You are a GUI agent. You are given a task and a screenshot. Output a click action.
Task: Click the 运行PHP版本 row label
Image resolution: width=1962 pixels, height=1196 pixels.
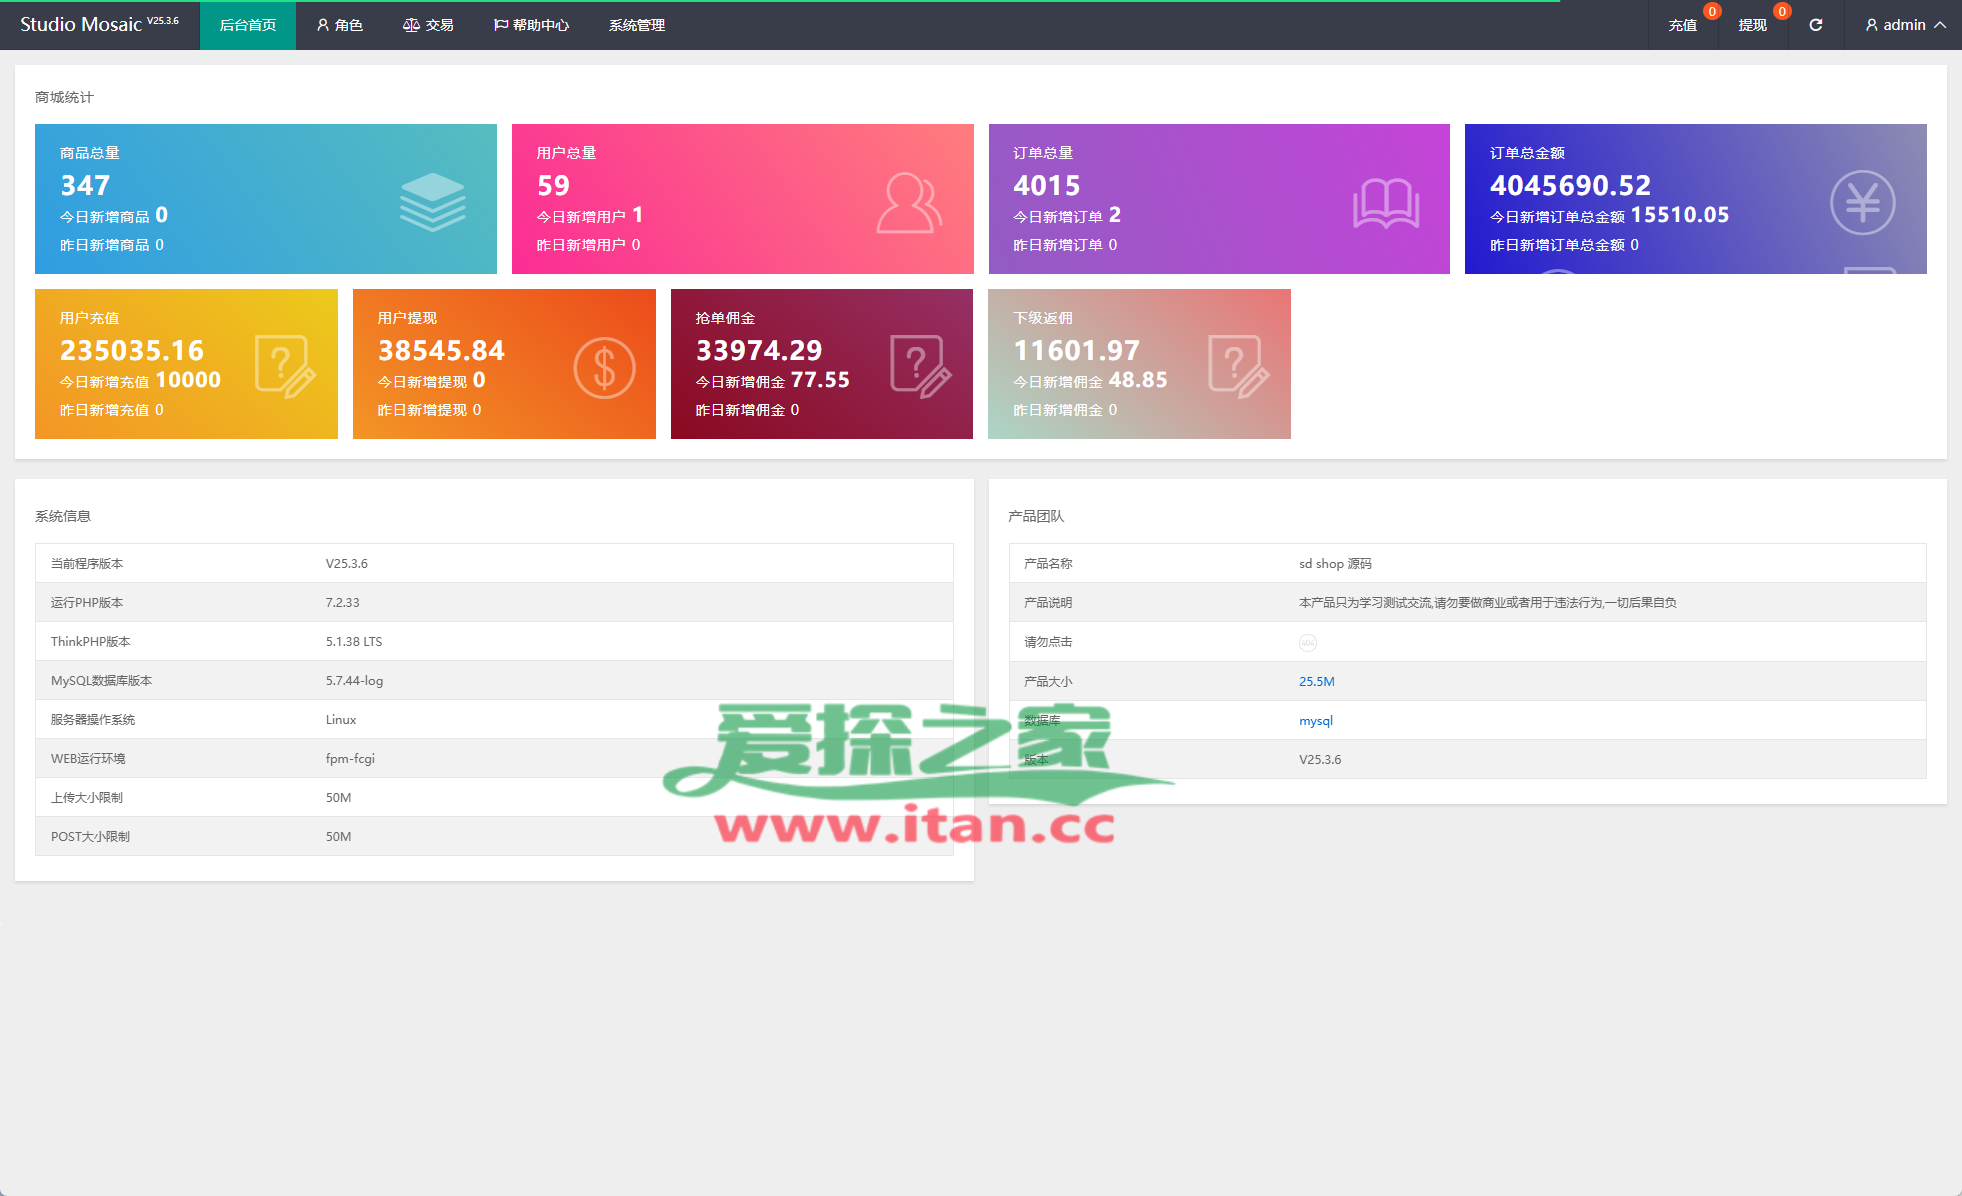click(x=87, y=602)
